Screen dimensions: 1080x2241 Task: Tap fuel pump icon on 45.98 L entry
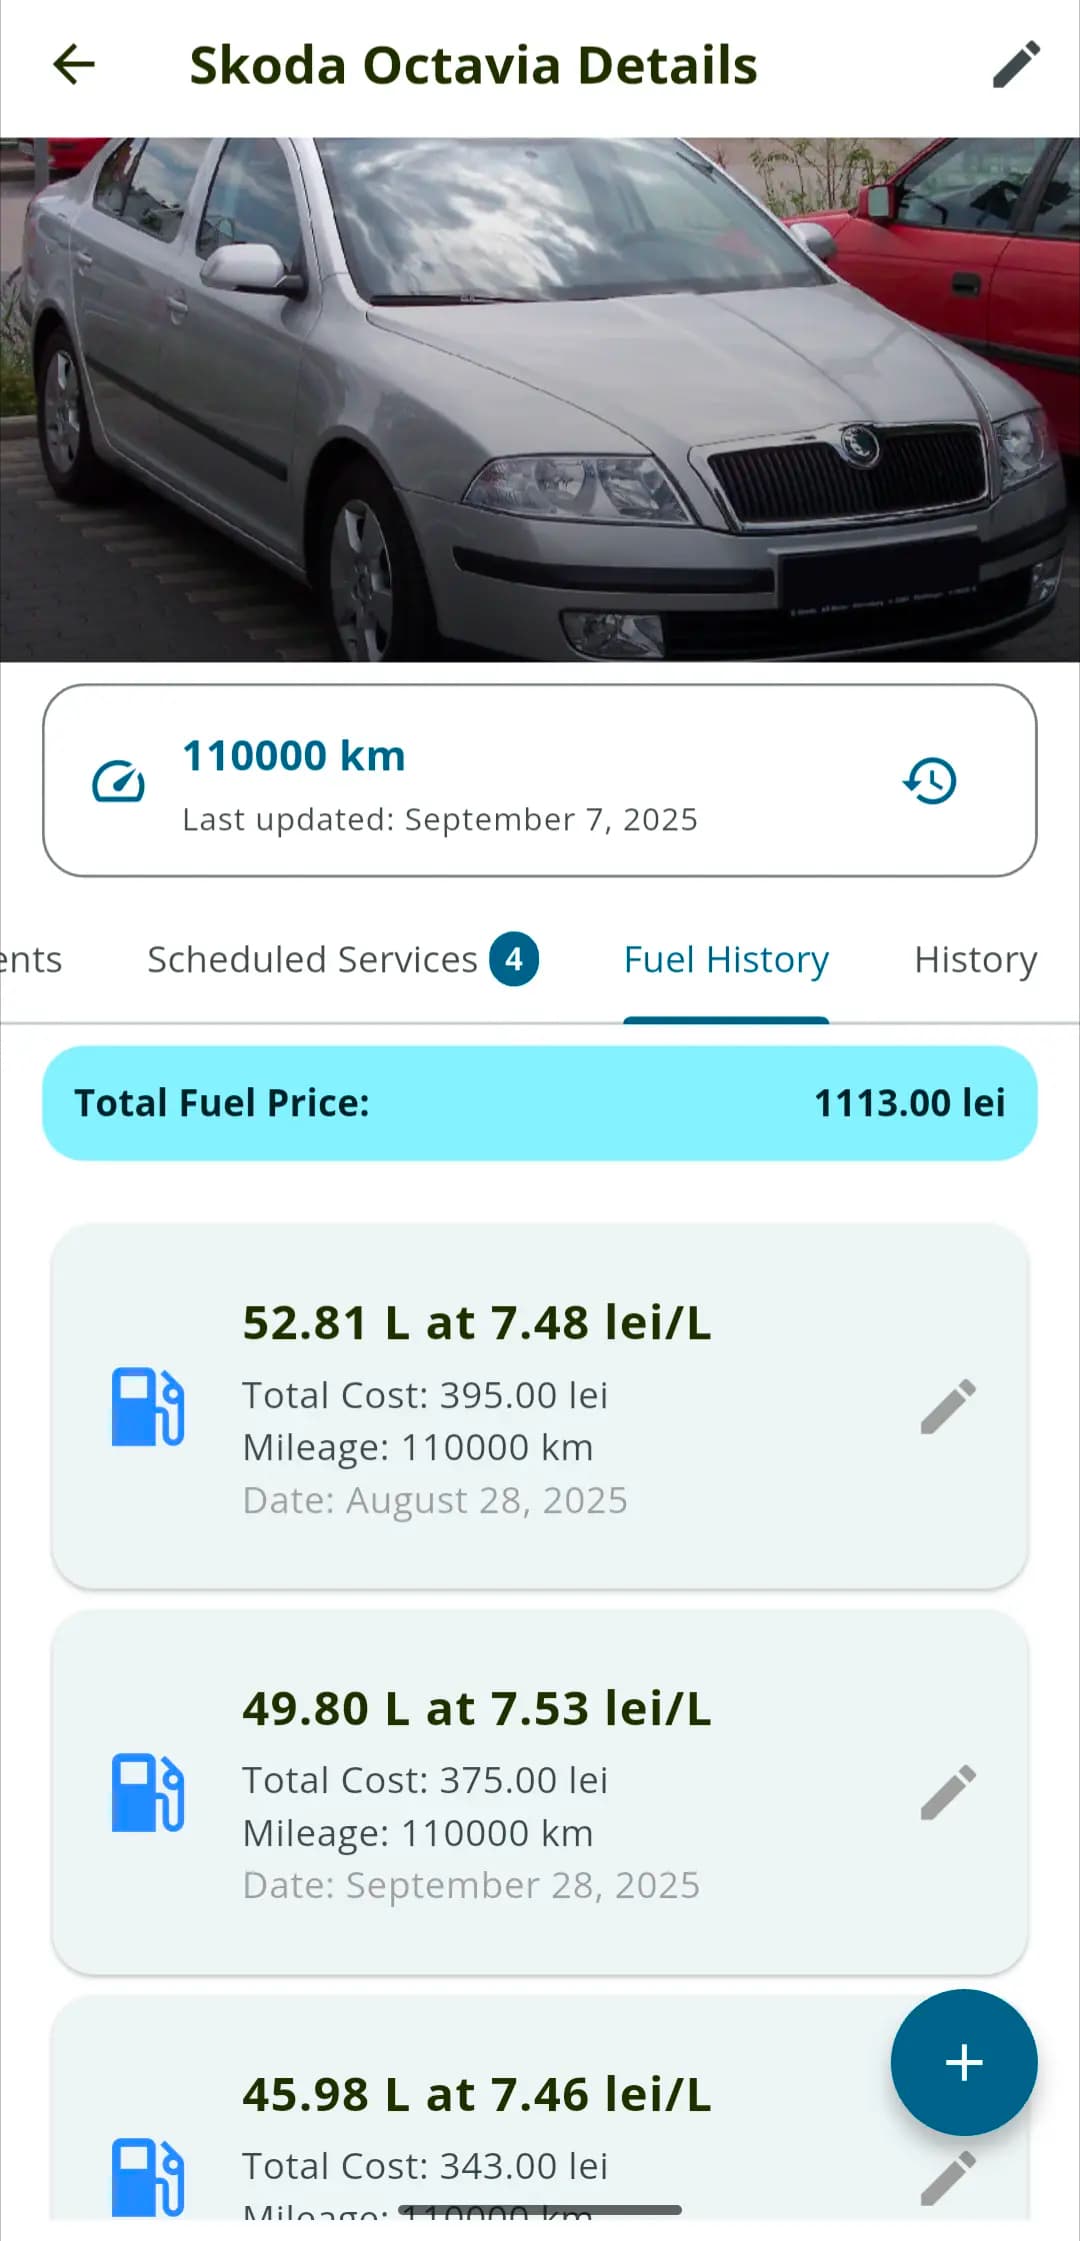(148, 2177)
